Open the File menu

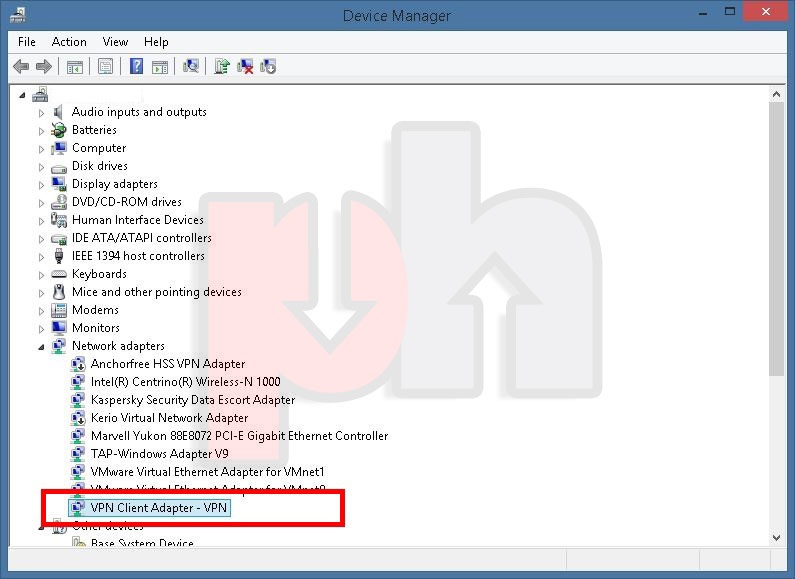click(x=26, y=42)
